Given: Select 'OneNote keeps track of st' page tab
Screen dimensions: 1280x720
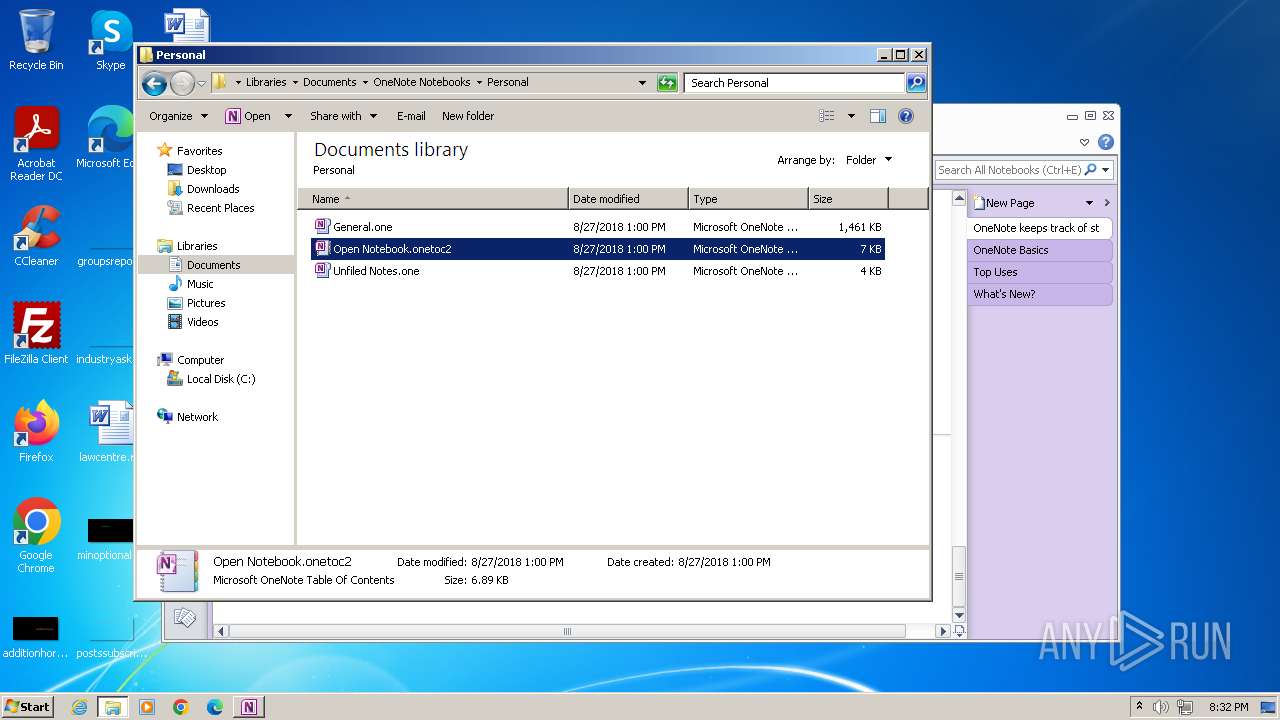Looking at the screenshot, I should pos(1040,228).
